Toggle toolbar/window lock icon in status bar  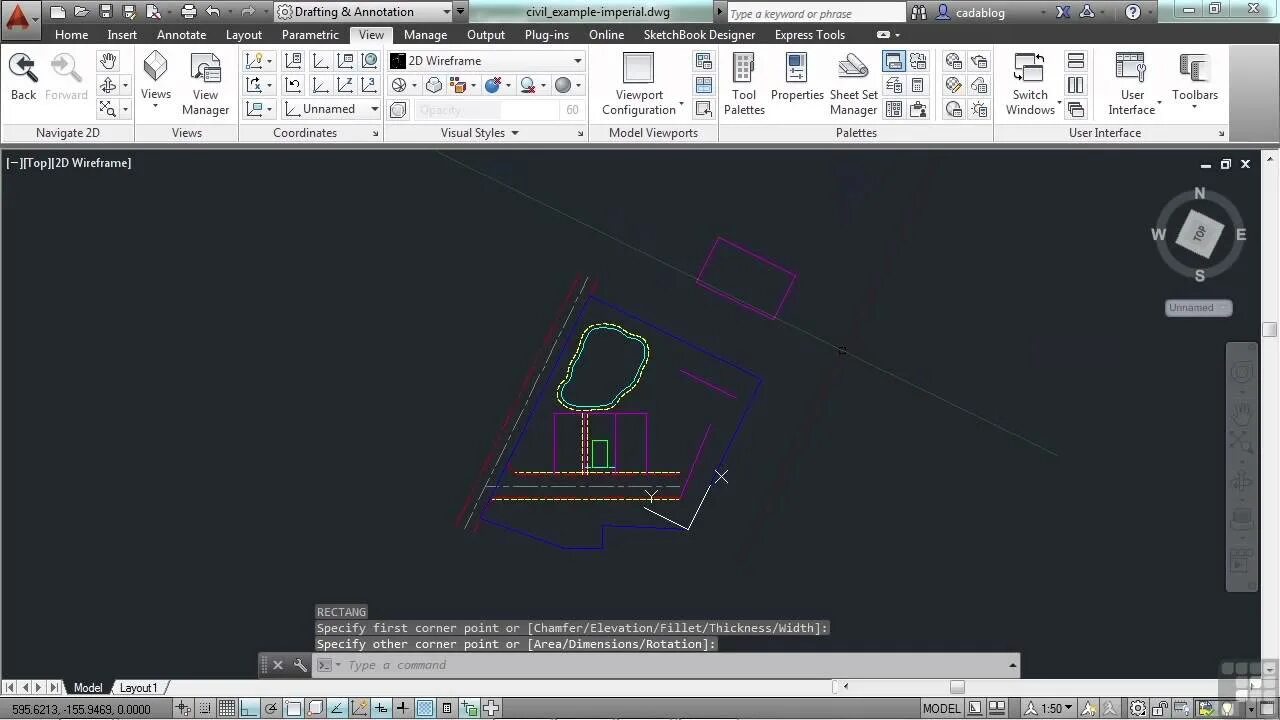1160,708
